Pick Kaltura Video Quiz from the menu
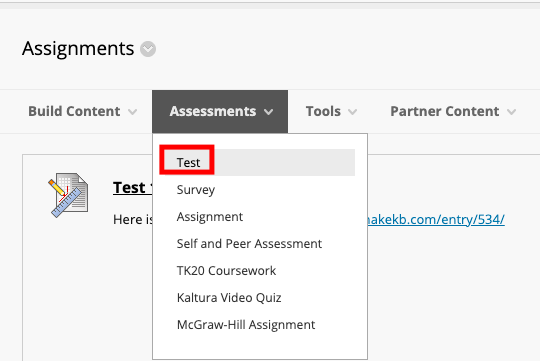 [229, 298]
